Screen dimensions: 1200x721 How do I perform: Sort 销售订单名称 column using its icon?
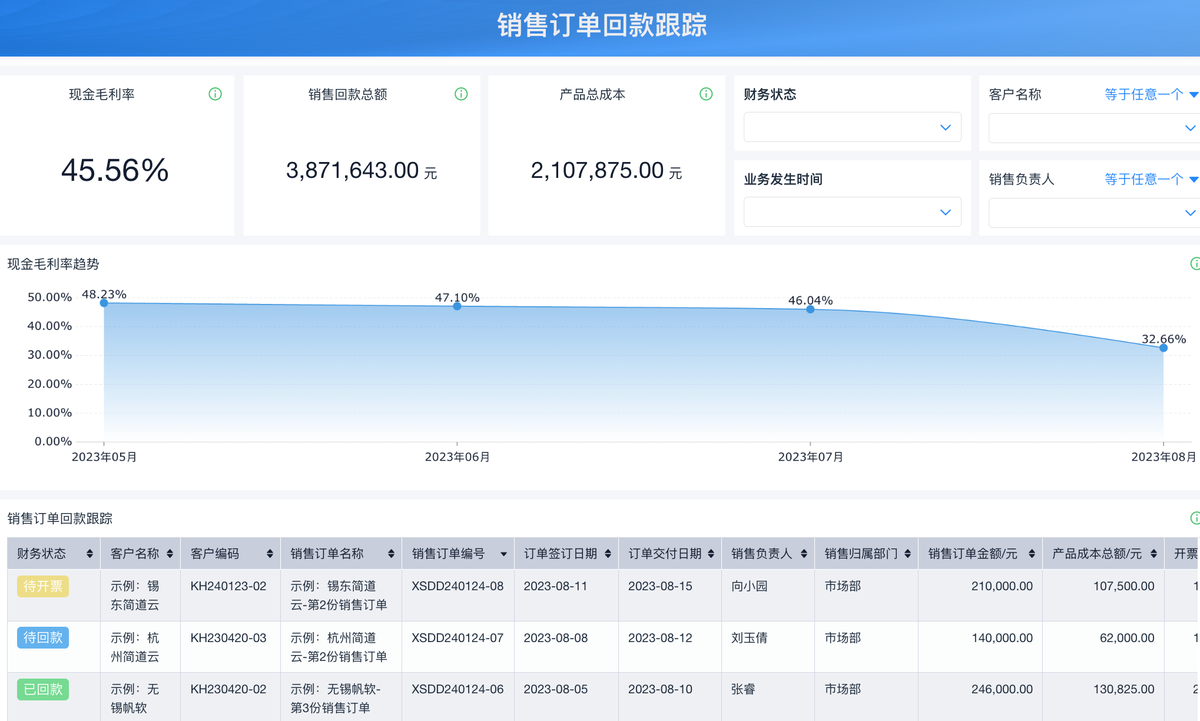tap(391, 554)
